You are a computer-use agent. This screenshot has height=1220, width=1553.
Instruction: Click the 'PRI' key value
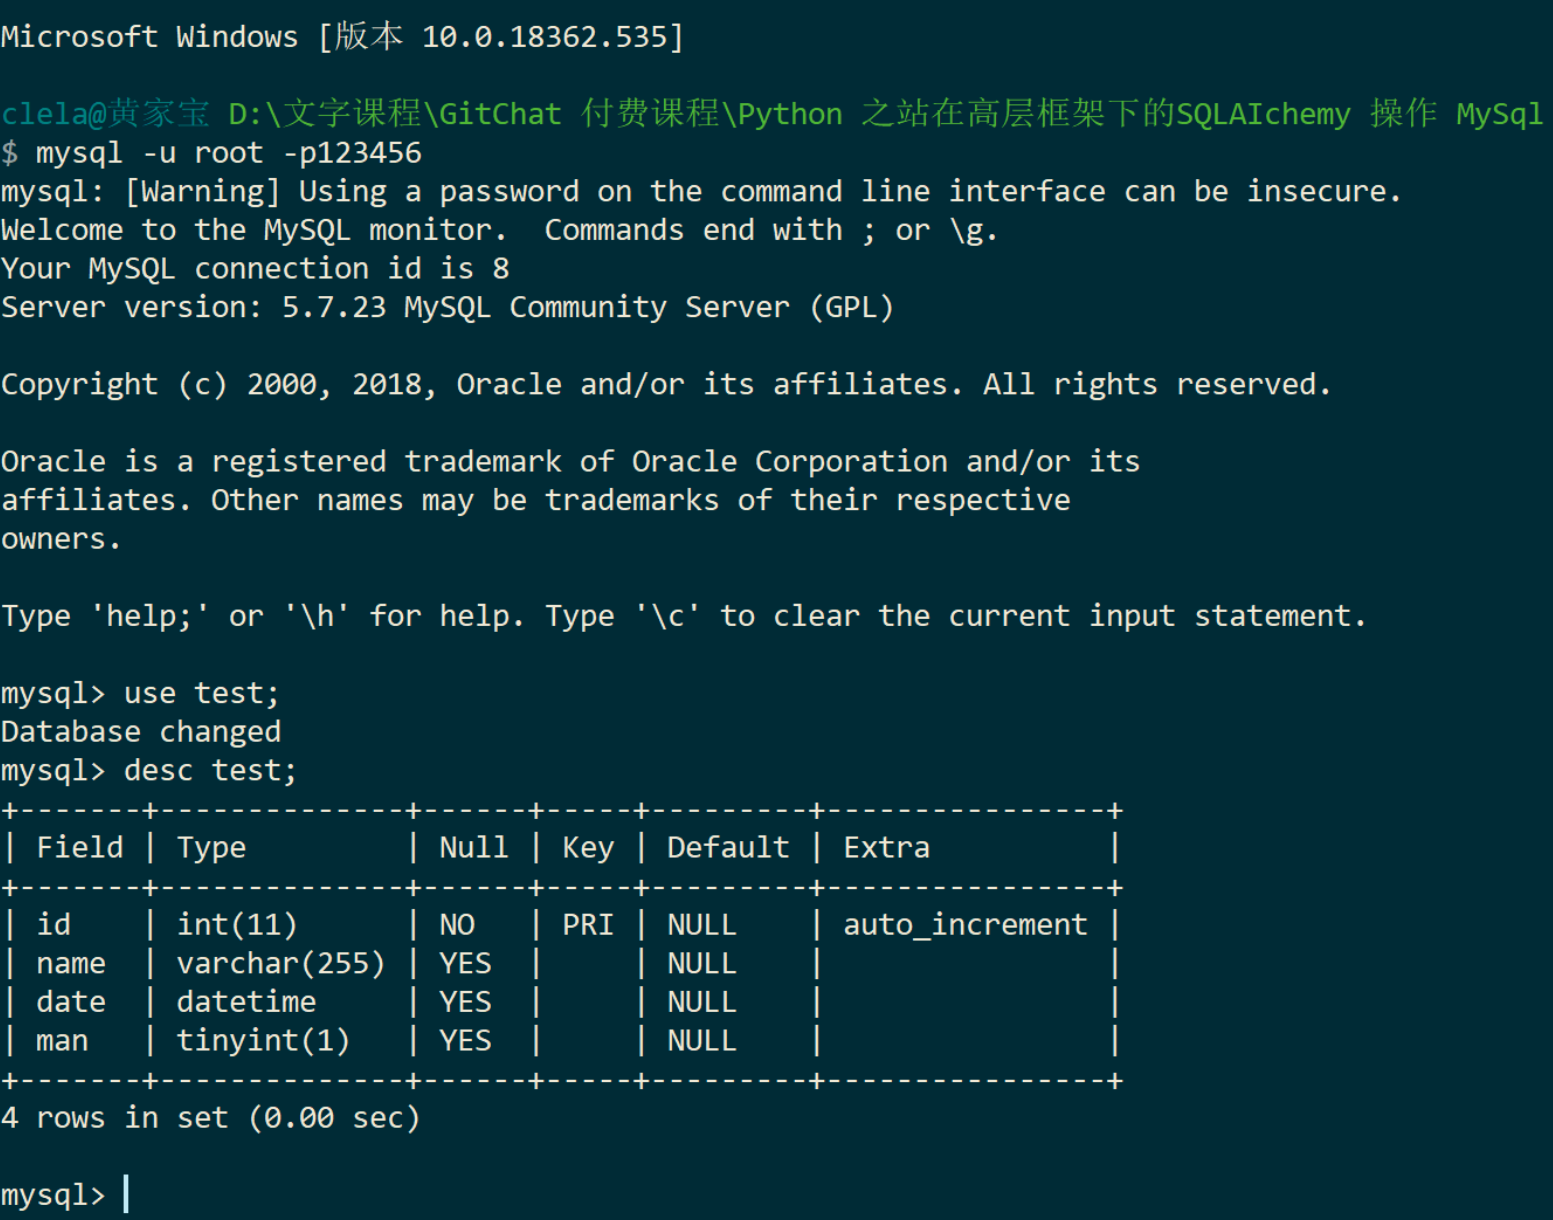point(588,925)
